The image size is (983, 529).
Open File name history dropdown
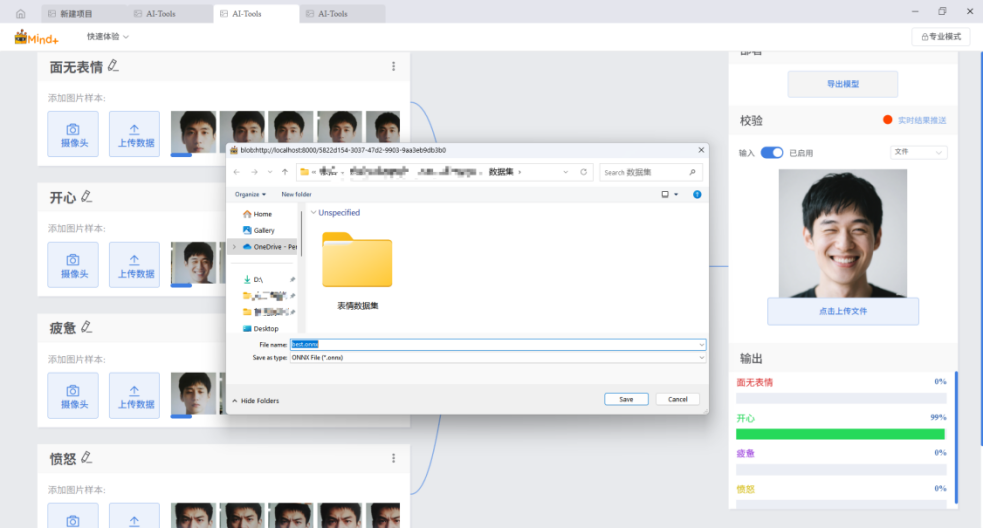pyautogui.click(x=702, y=345)
